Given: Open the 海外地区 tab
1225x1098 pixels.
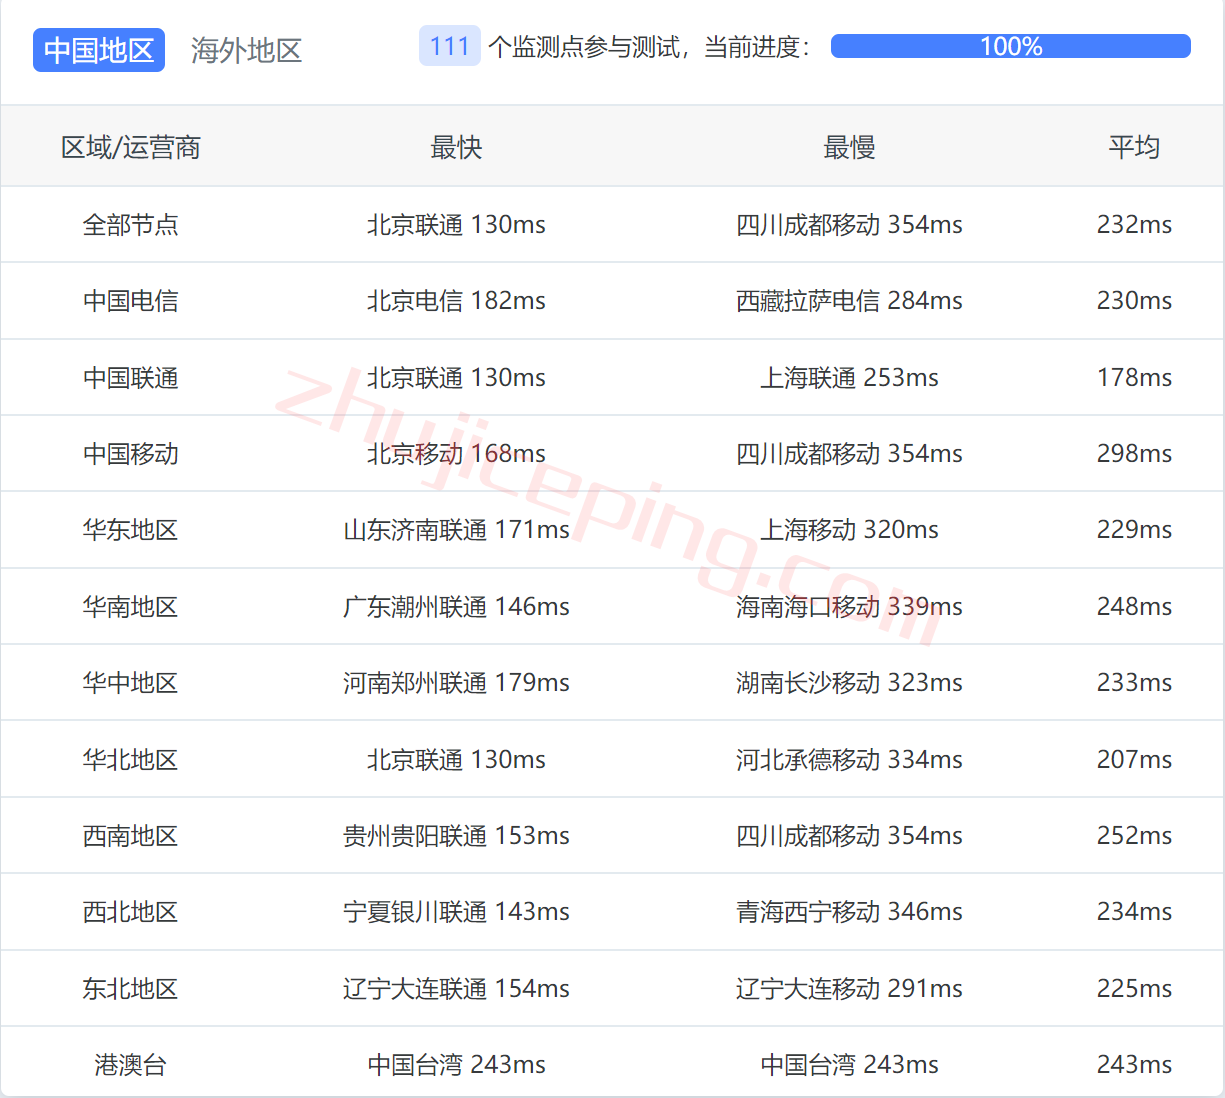Looking at the screenshot, I should click(246, 50).
